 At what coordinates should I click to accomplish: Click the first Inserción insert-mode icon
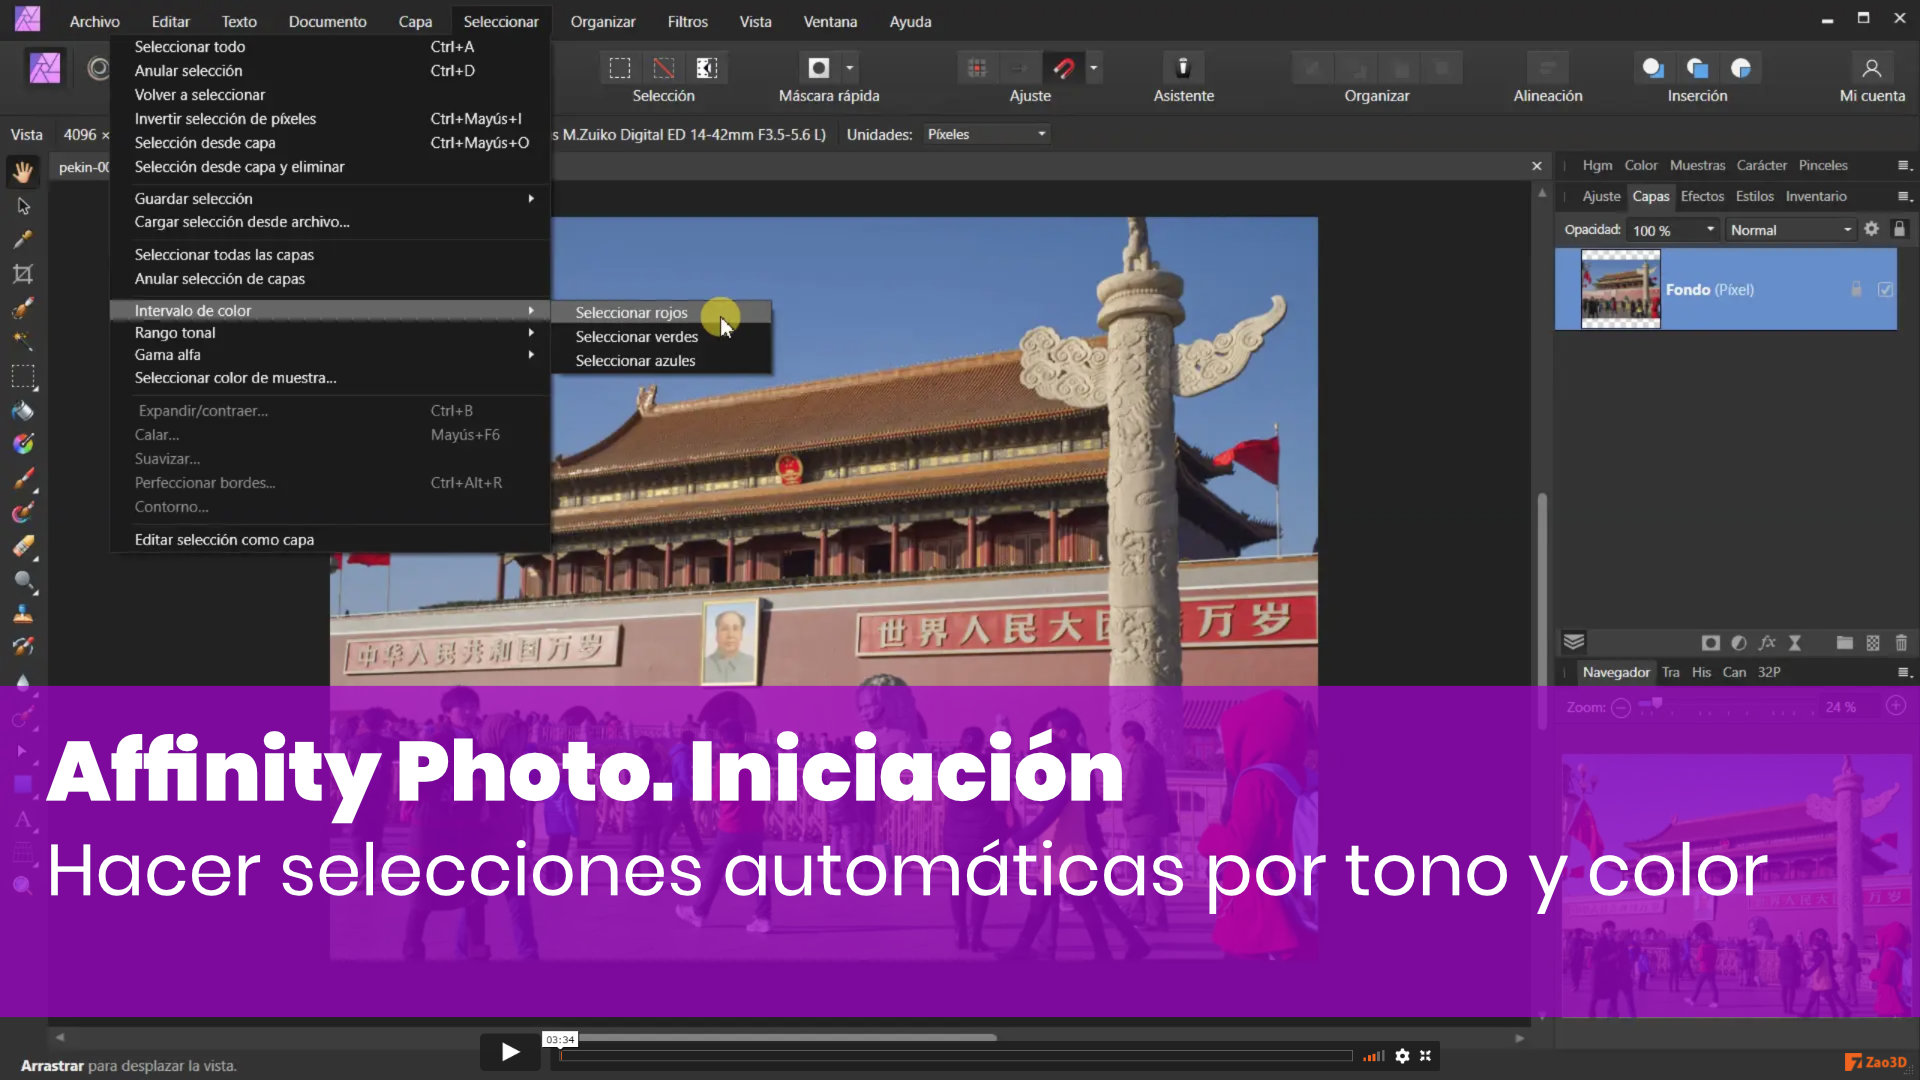coord(1653,68)
